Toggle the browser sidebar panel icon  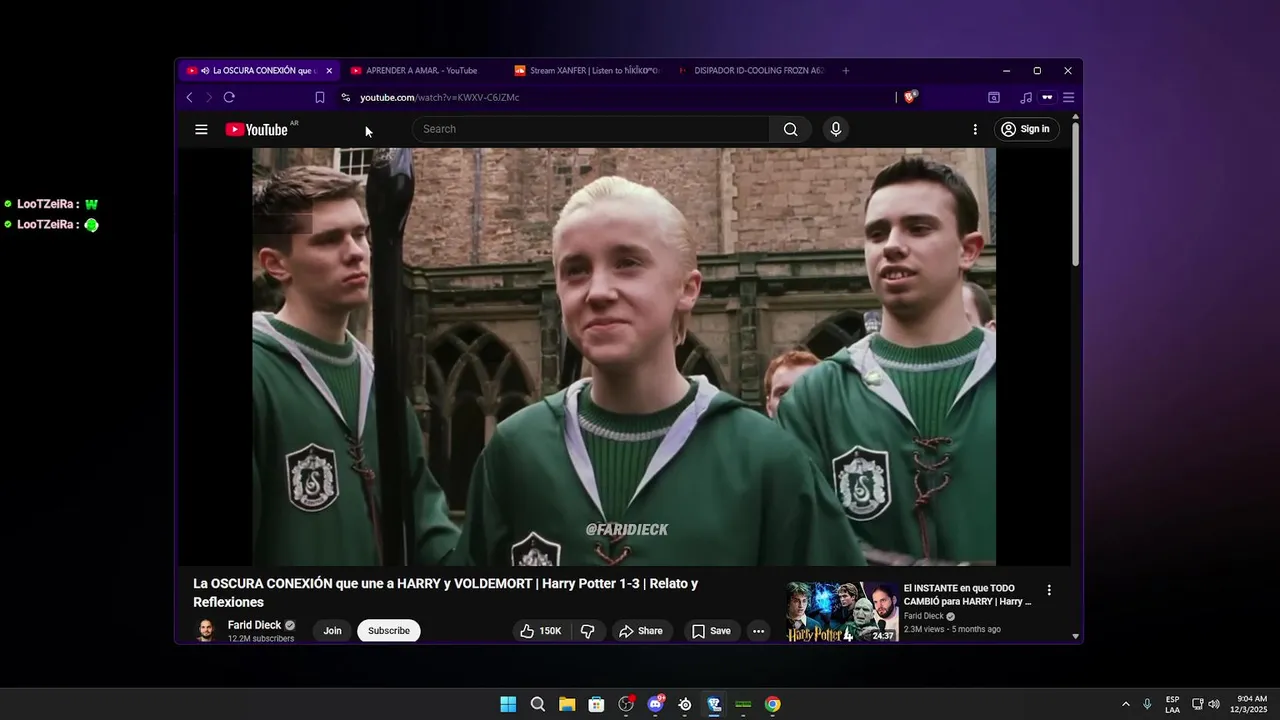[994, 97]
